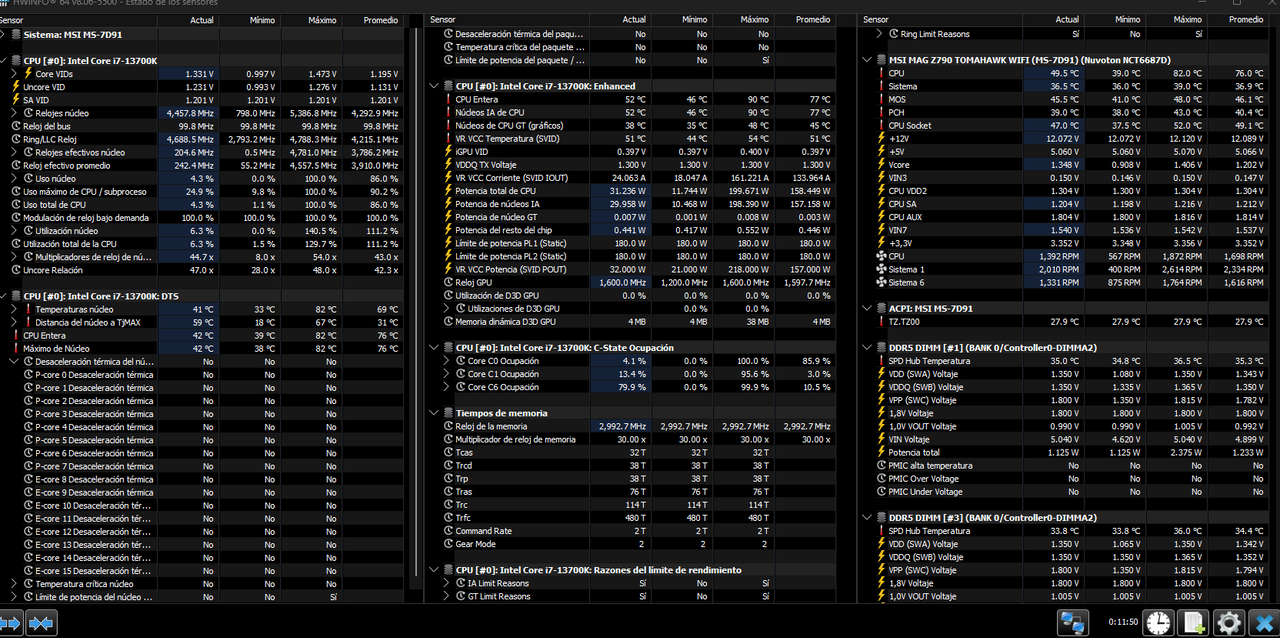The height and width of the screenshot is (638, 1280).
Task: Click the clock icon beside Reloj GPU
Action: point(447,282)
